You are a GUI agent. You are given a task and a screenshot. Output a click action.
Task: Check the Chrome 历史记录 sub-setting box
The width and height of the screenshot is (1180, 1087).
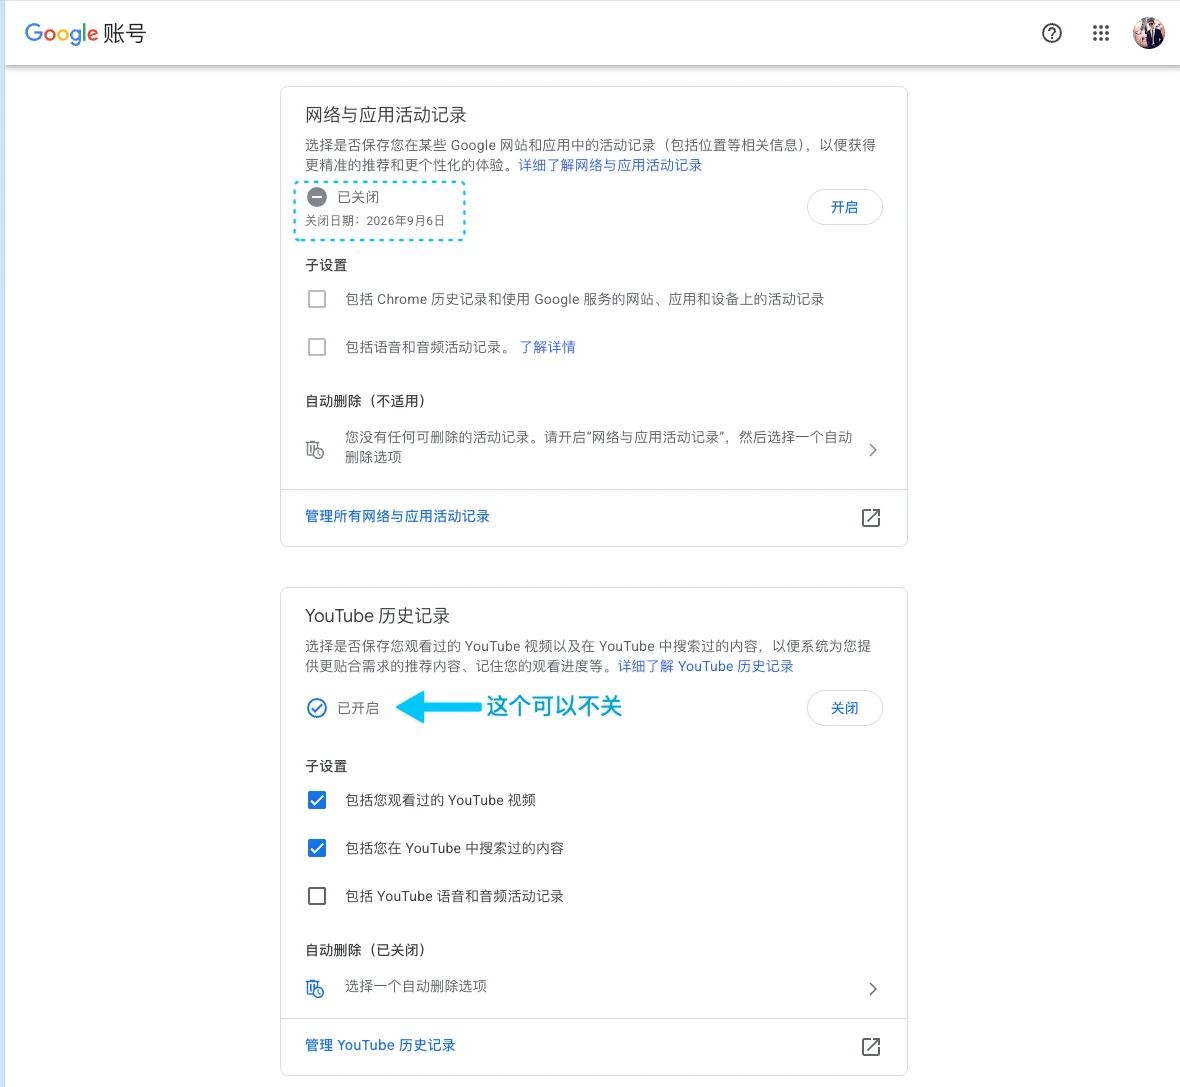[317, 299]
